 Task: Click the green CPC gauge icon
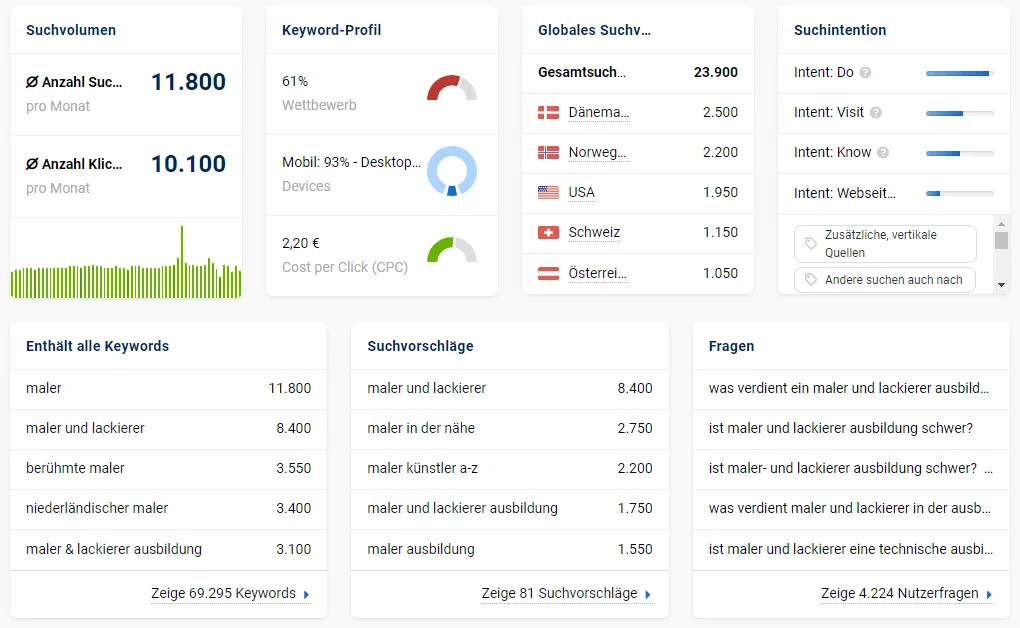coord(451,250)
